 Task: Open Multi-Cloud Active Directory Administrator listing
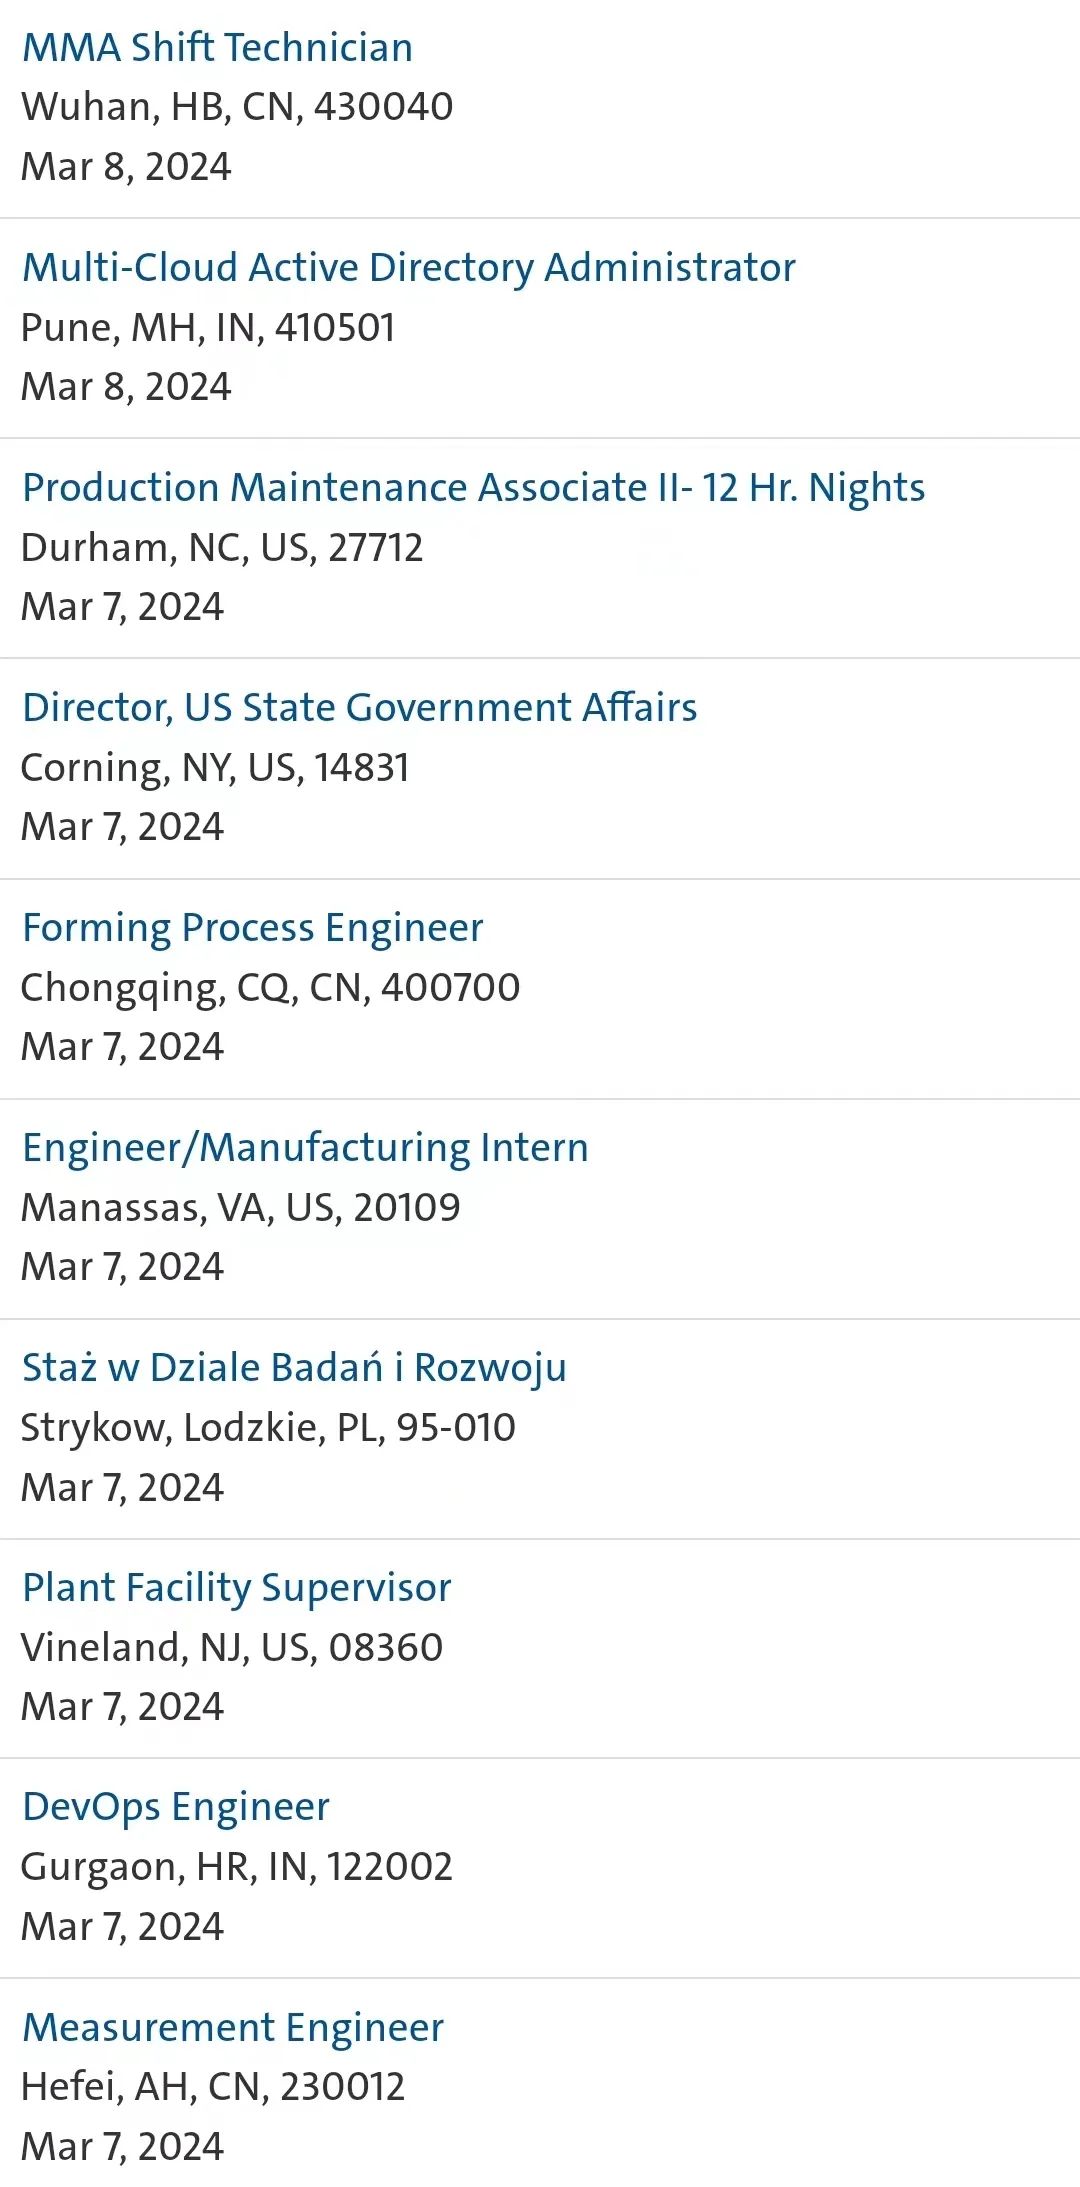(x=408, y=268)
